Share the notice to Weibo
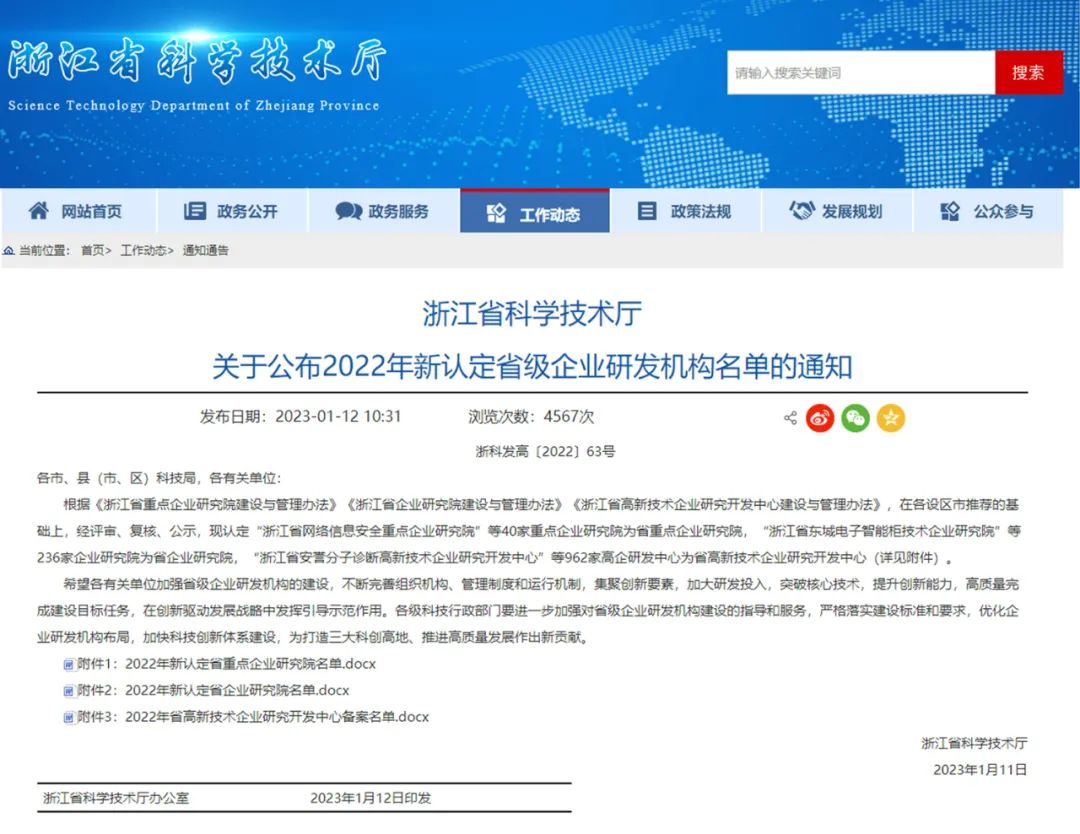This screenshot has height=834, width=1080. 820,418
